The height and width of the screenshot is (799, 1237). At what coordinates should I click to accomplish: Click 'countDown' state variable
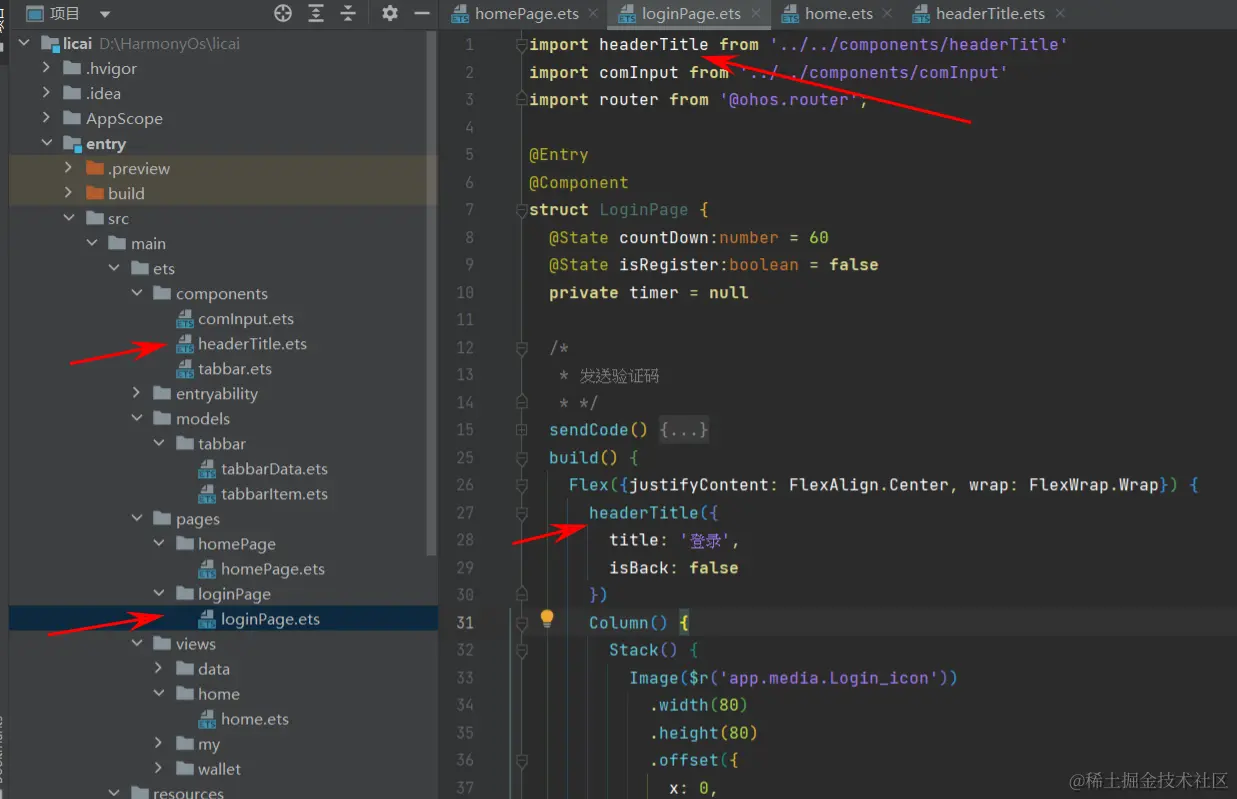[663, 238]
